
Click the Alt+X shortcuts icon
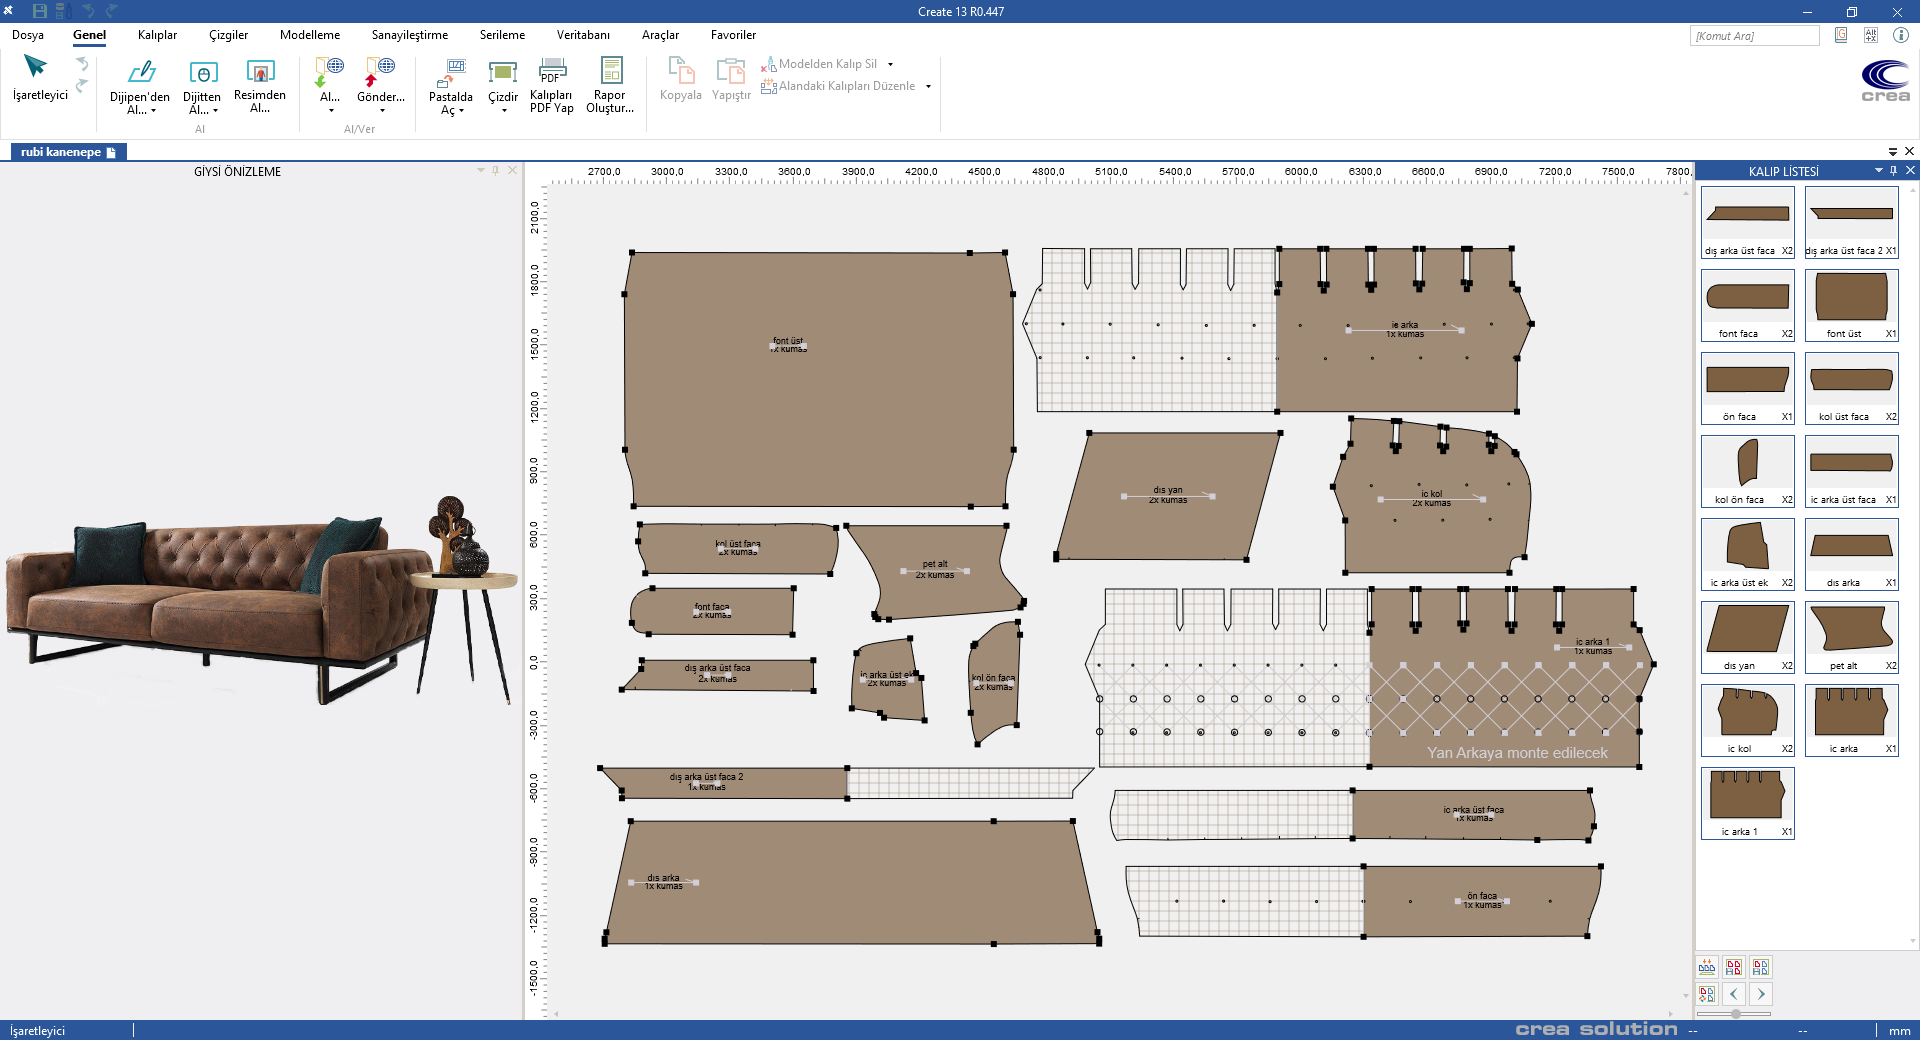click(x=1871, y=35)
